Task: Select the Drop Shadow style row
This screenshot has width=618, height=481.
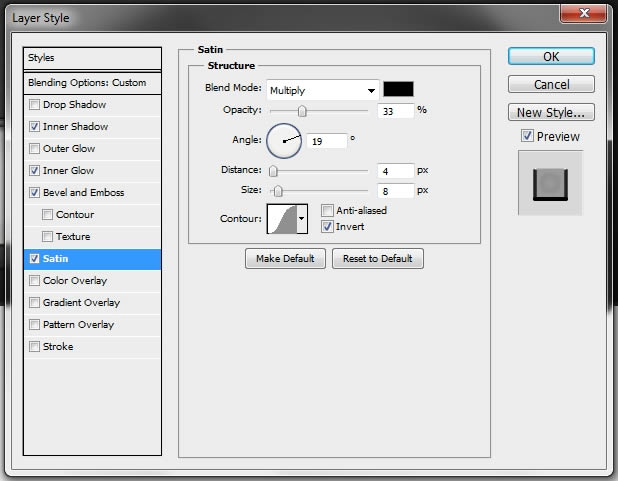Action: click(92, 105)
